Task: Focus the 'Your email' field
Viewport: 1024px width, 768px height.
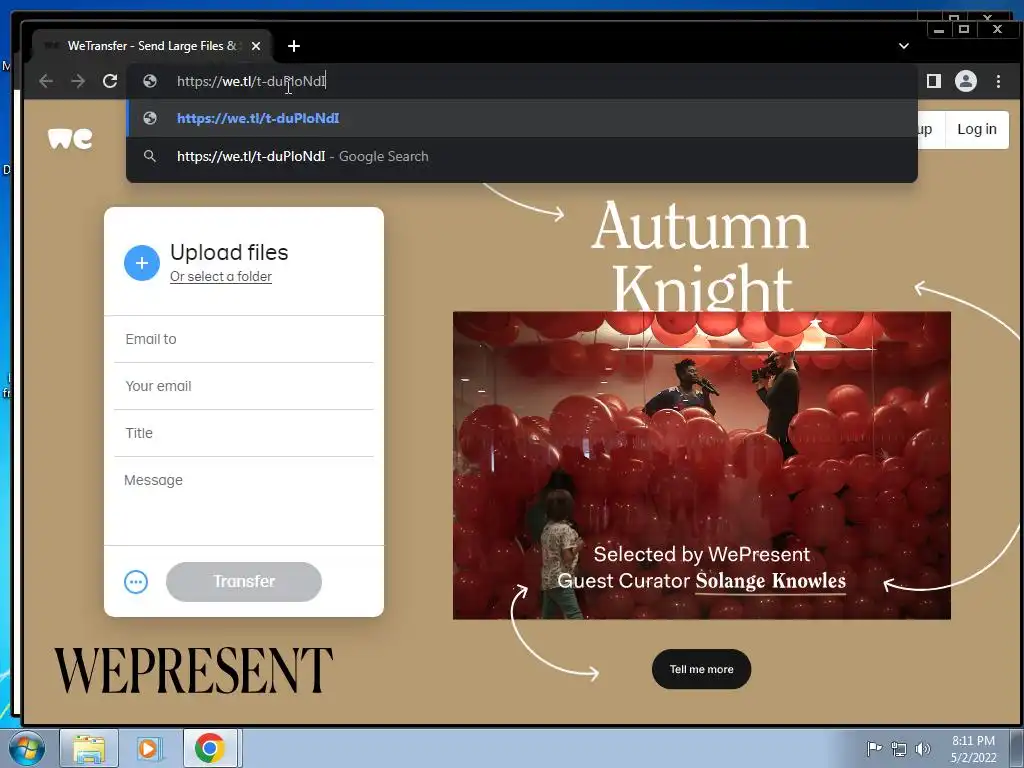Action: 244,386
